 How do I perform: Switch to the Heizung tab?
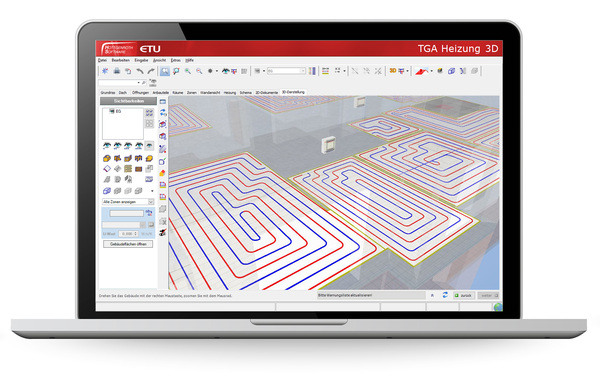(x=230, y=93)
